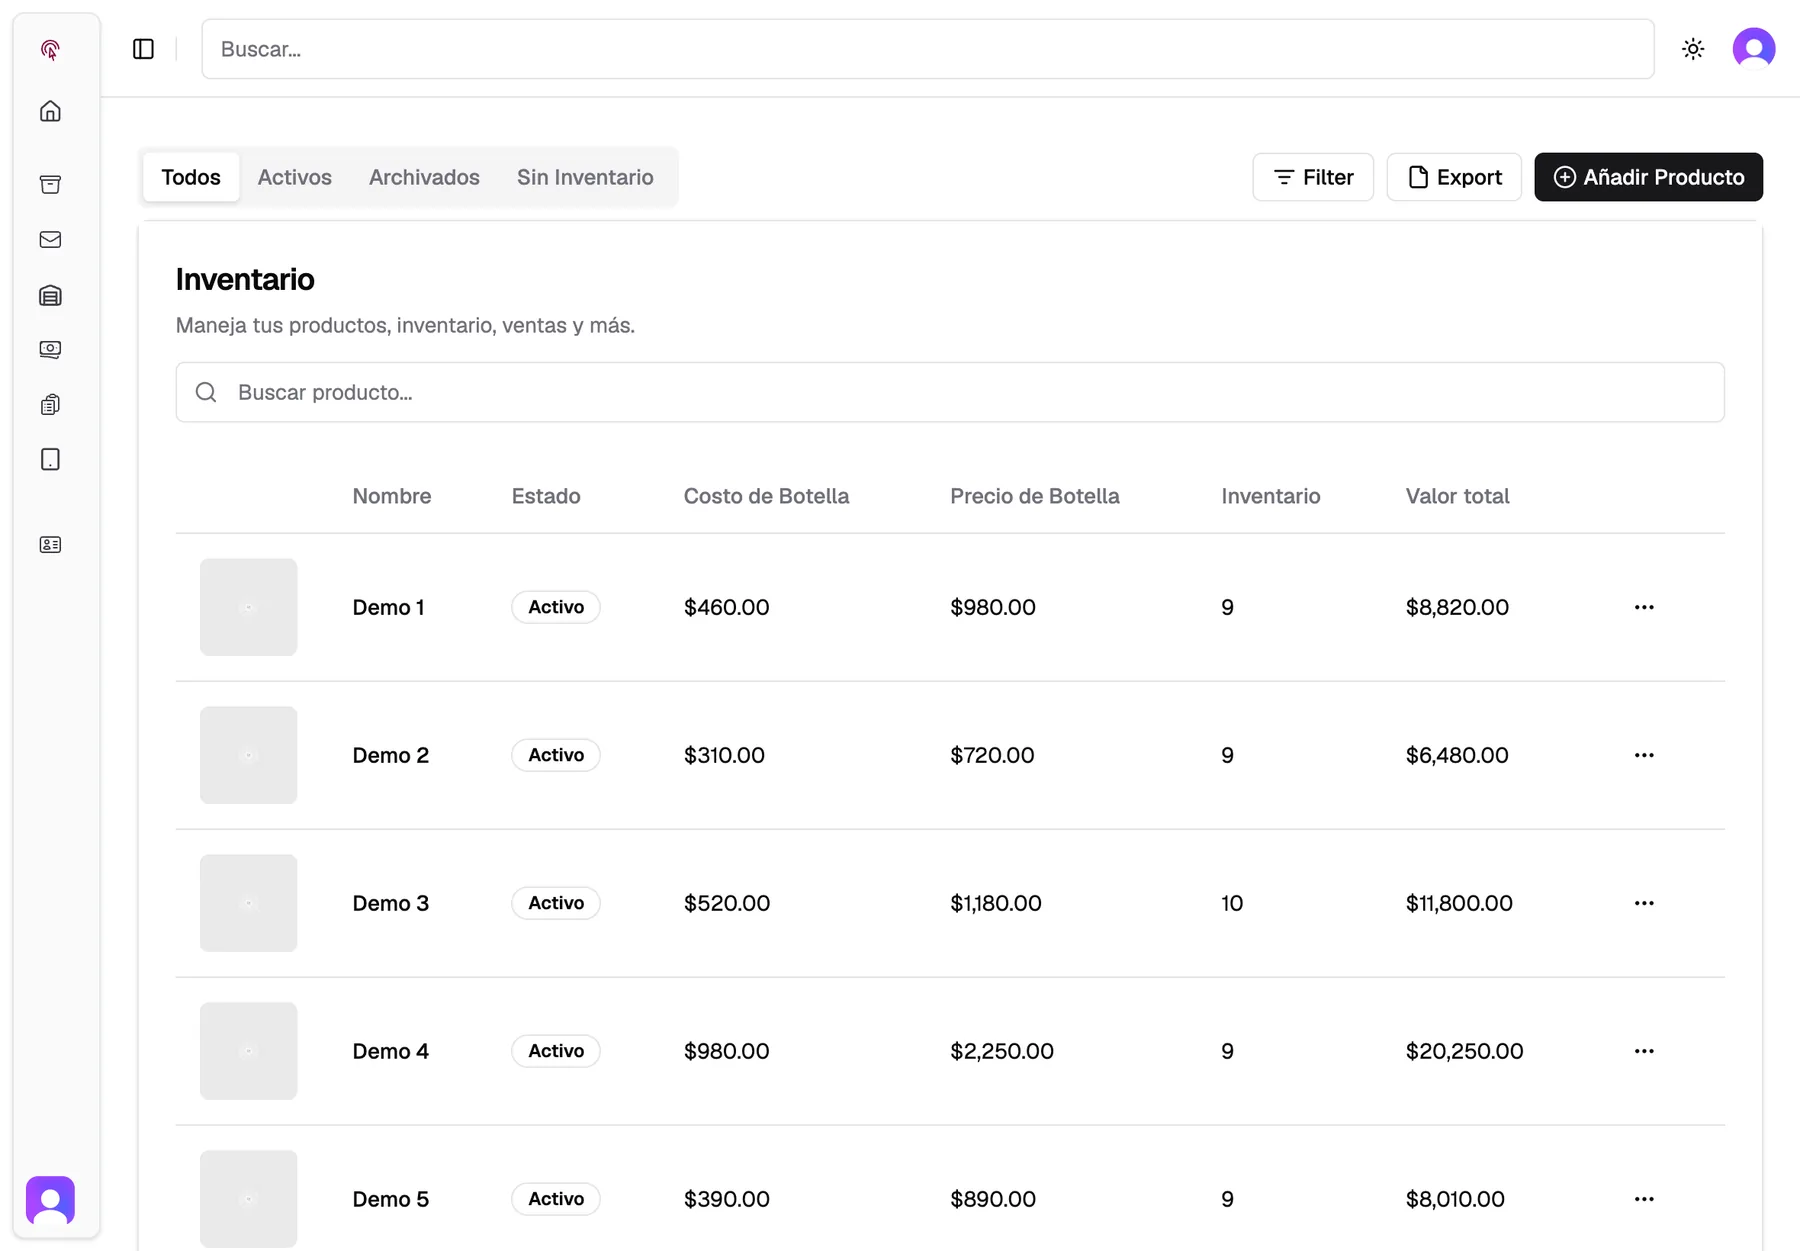Open the three-dot menu for Demo 1
This screenshot has height=1251, width=1800.
point(1644,607)
